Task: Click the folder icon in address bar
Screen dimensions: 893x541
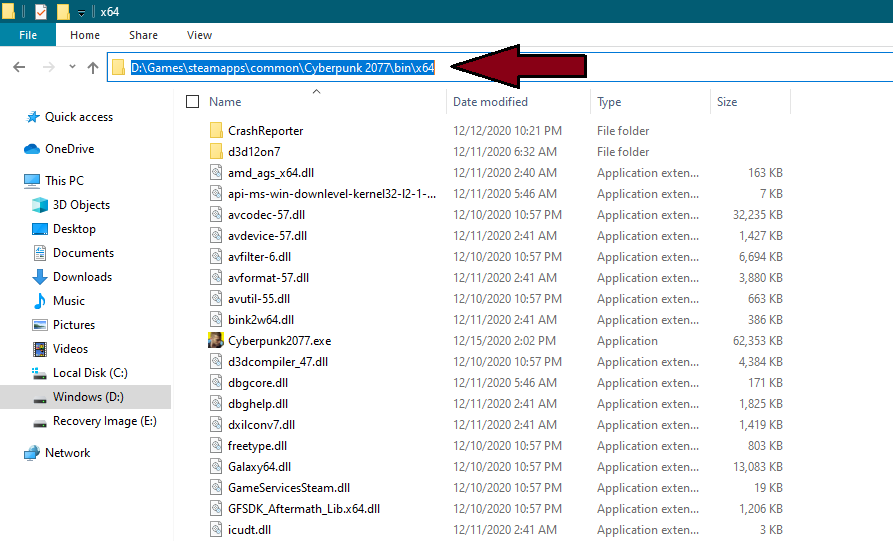Action: tap(118, 68)
